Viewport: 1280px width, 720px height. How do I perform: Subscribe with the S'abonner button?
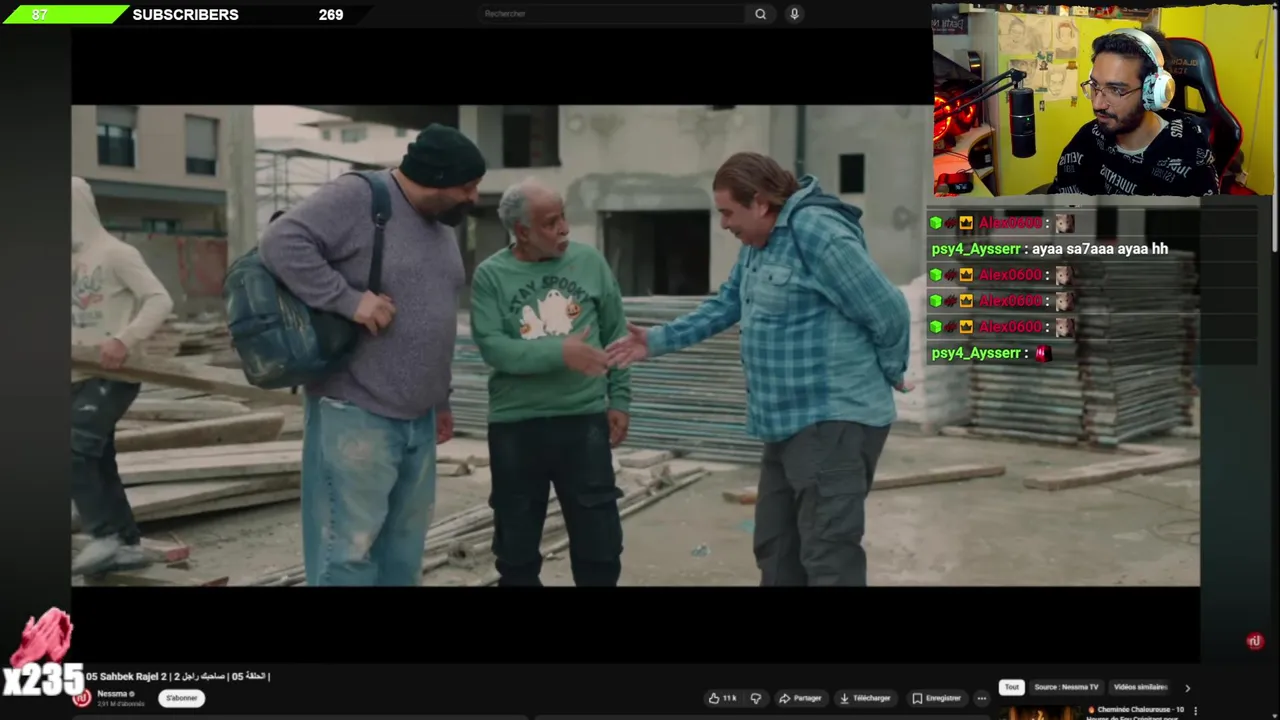click(181, 698)
